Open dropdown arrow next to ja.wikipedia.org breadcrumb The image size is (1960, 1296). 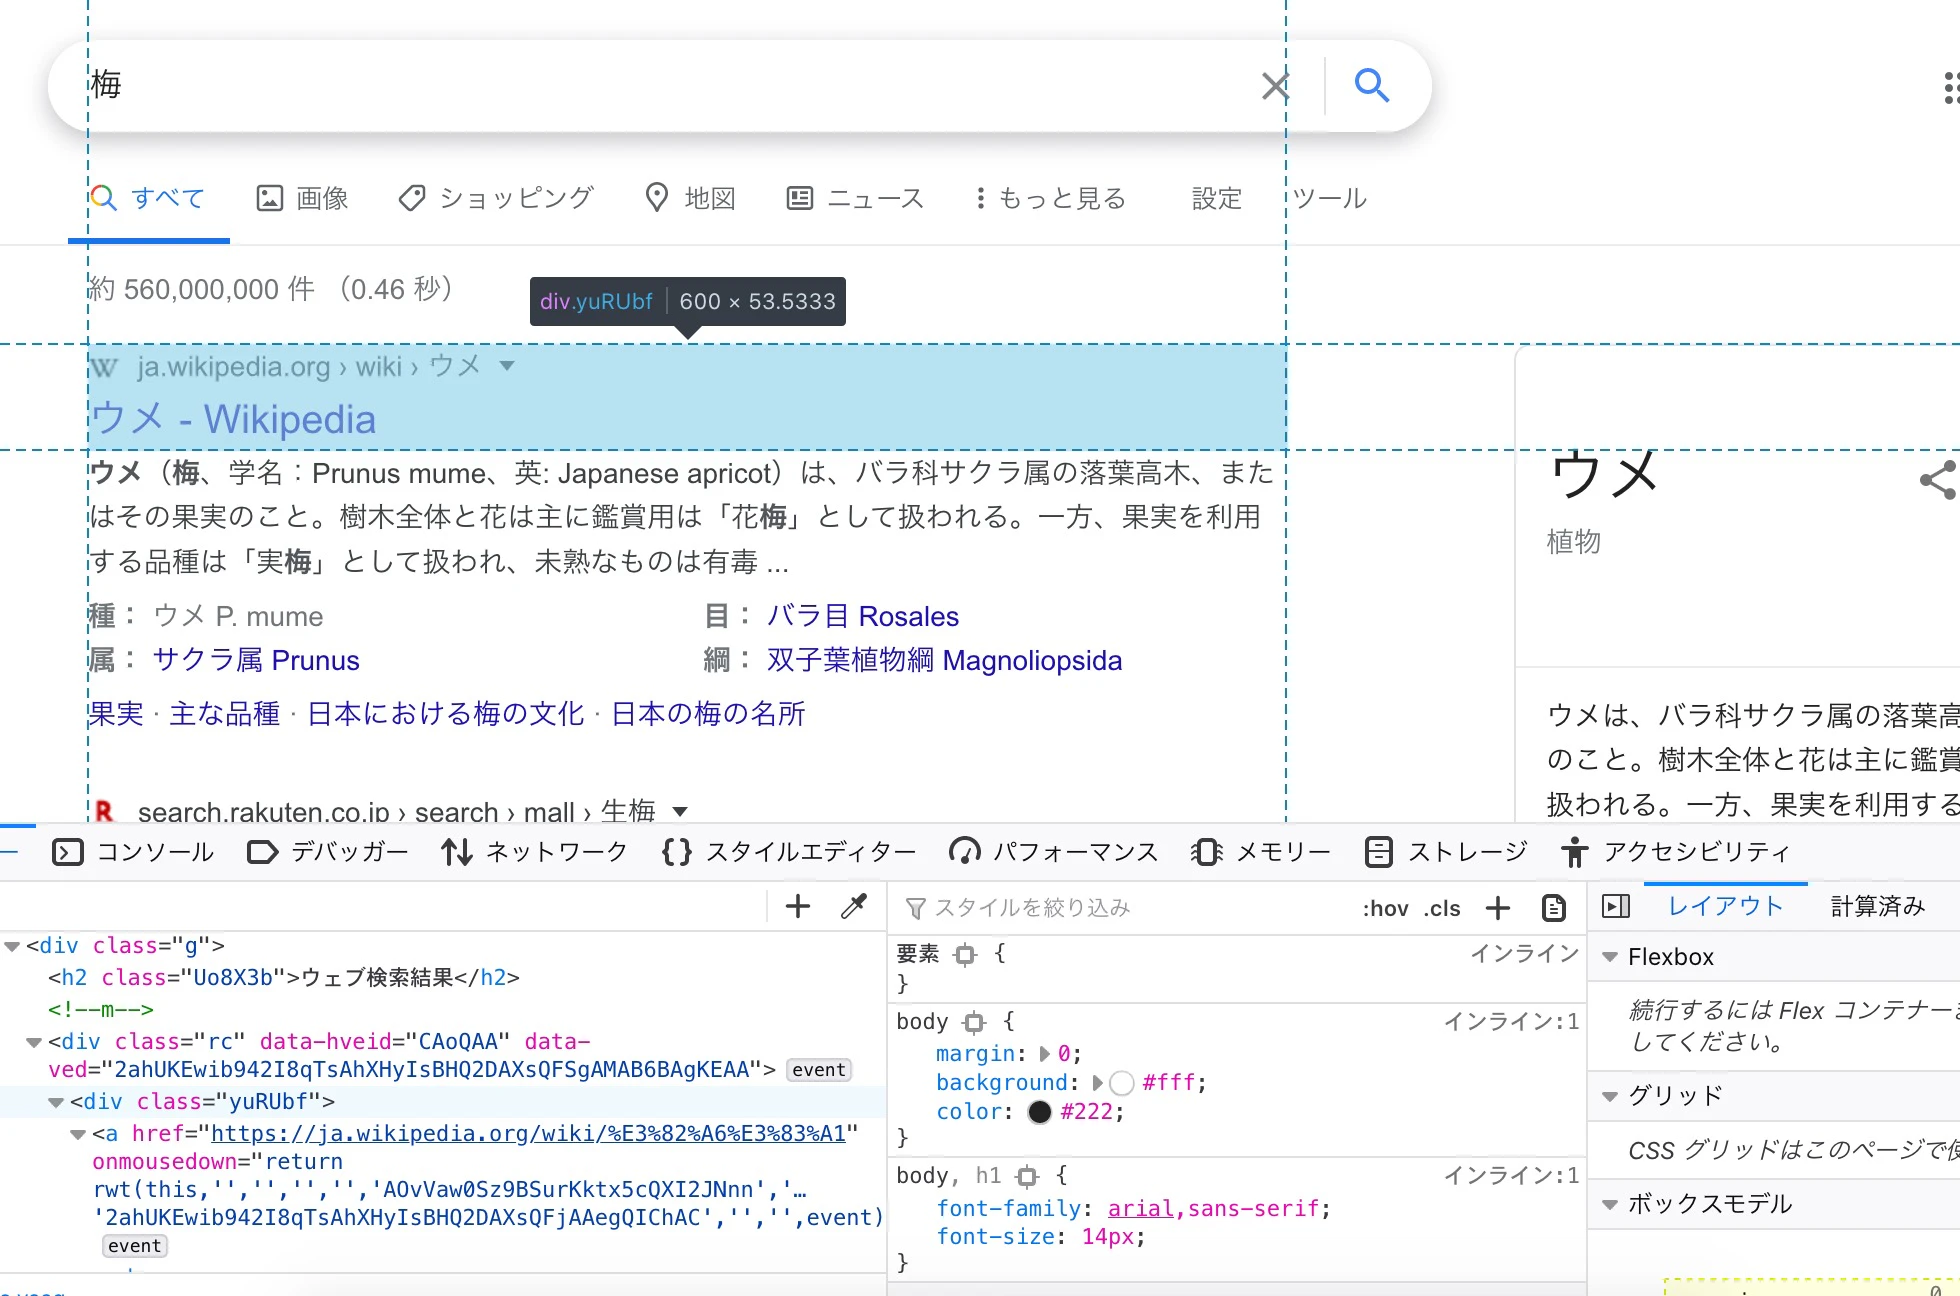[x=507, y=366]
